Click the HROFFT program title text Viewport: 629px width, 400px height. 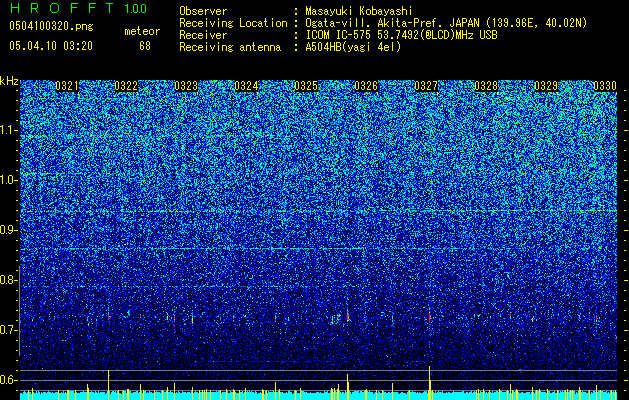tap(62, 8)
